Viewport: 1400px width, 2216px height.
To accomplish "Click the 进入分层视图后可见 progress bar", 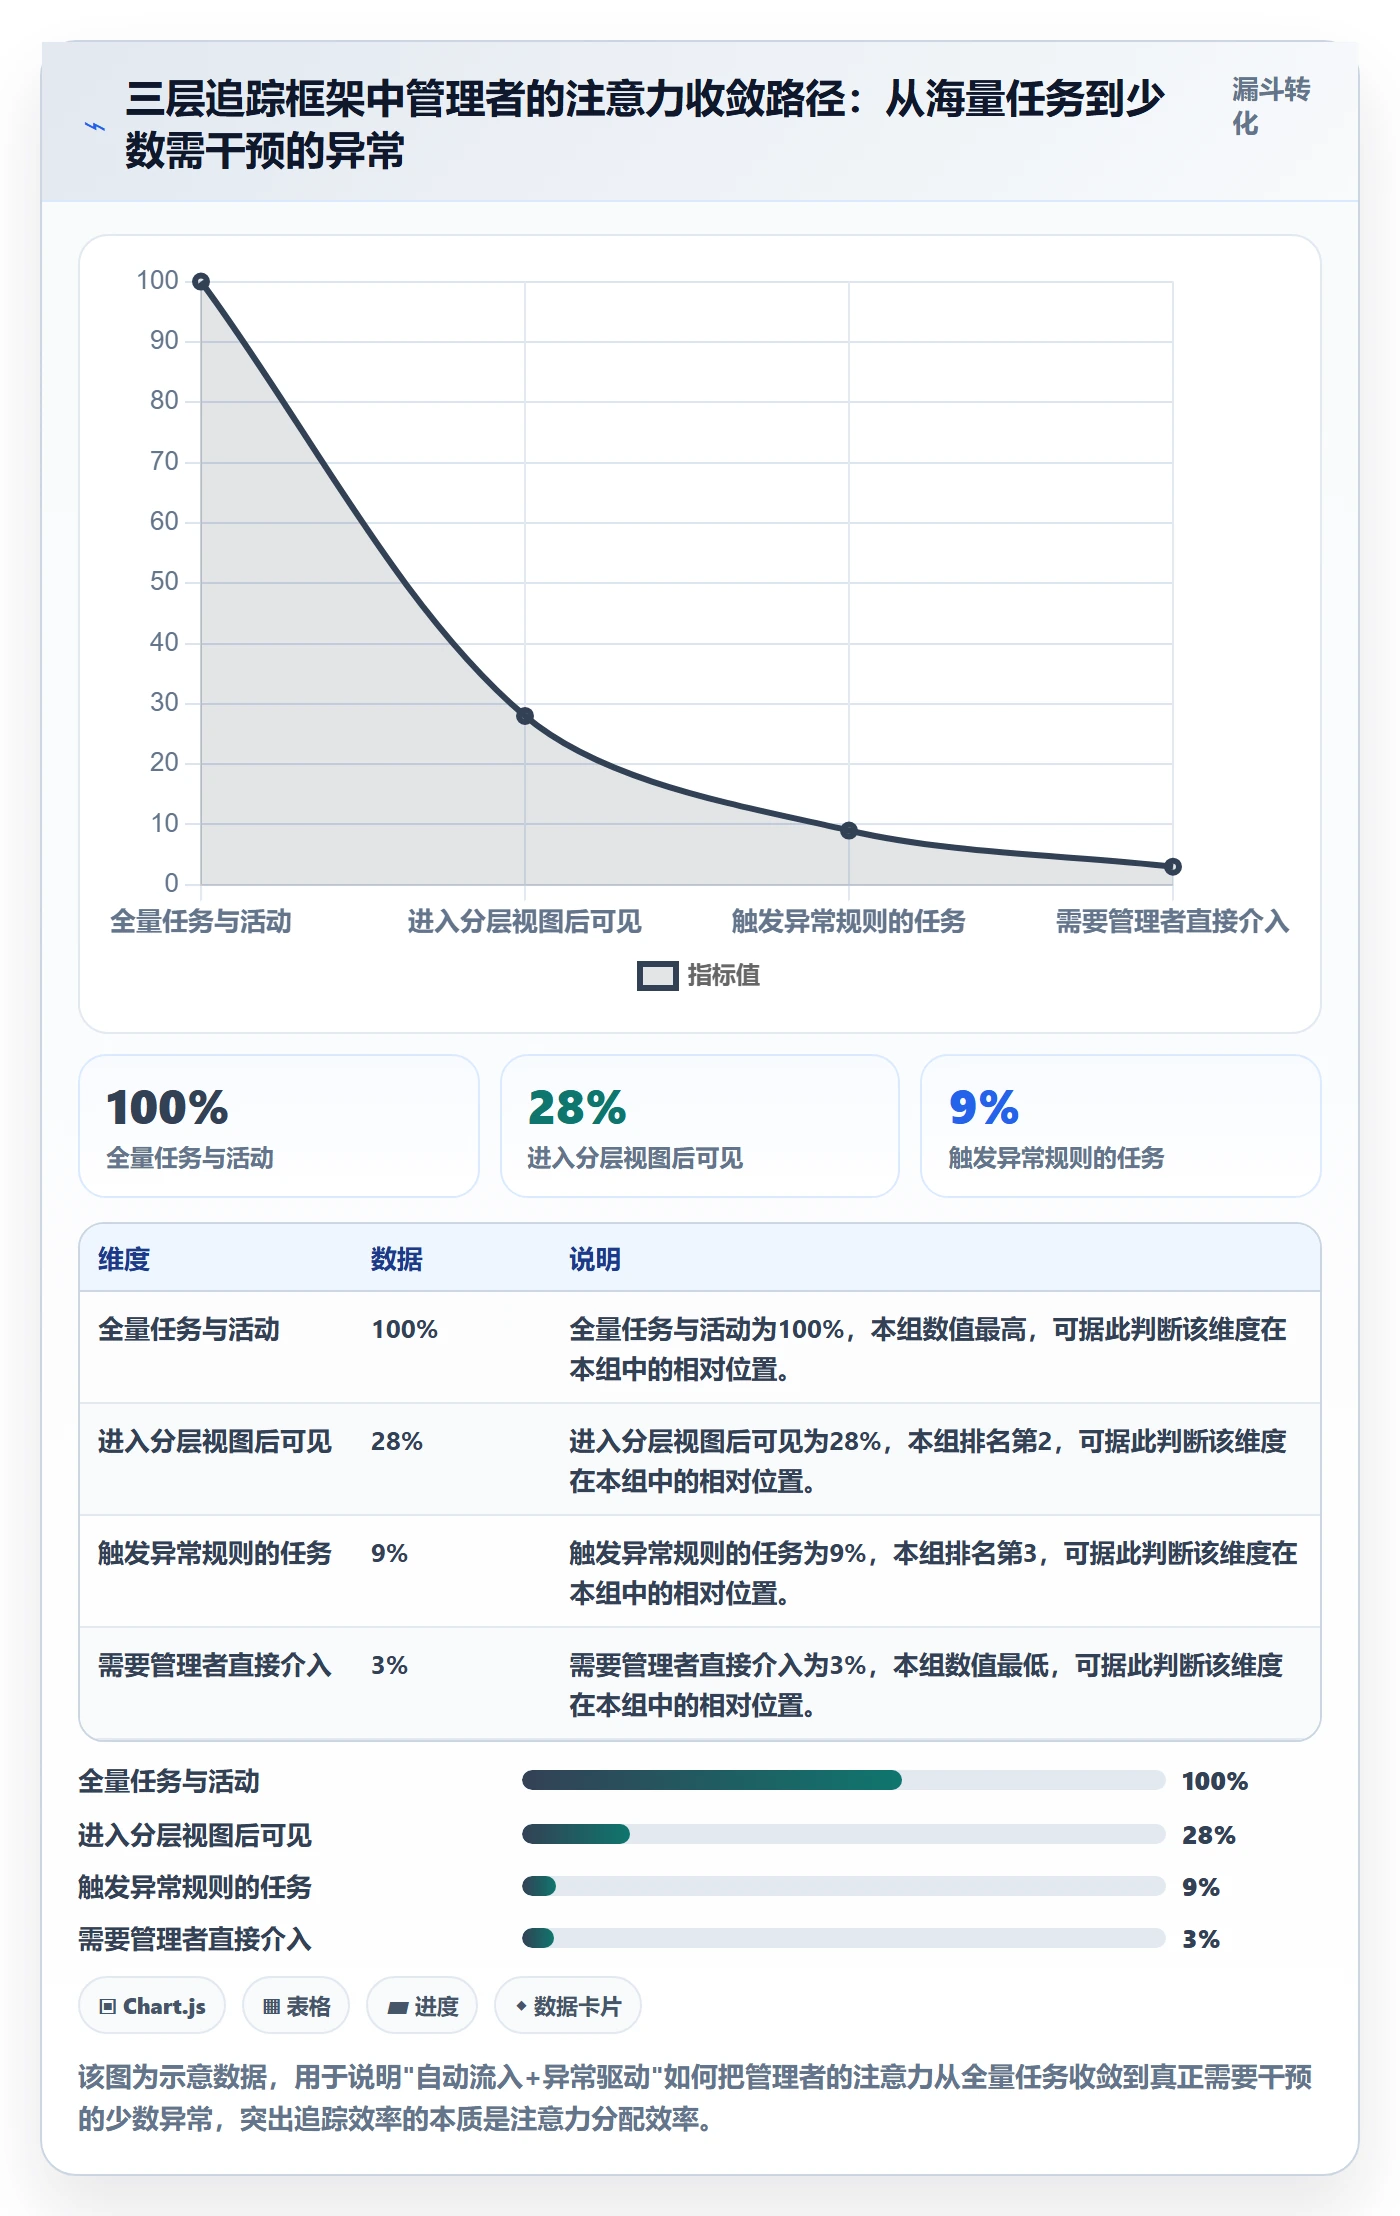I will (844, 1834).
